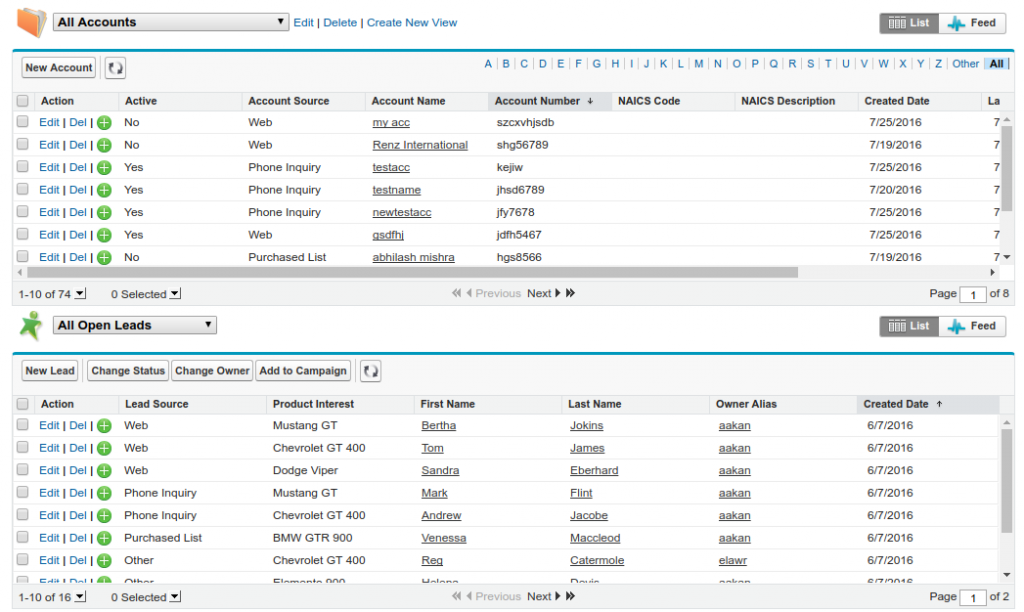
Task: Click the green plus icon on the testacc row
Action: click(103, 167)
